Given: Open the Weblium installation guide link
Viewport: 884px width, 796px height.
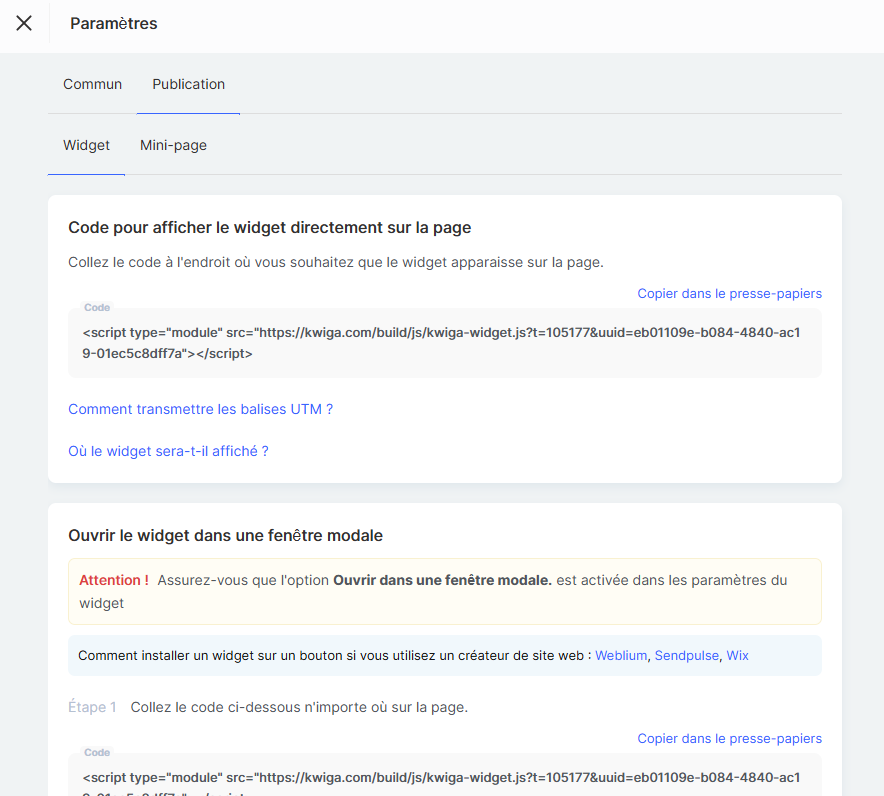Looking at the screenshot, I should [x=621, y=656].
